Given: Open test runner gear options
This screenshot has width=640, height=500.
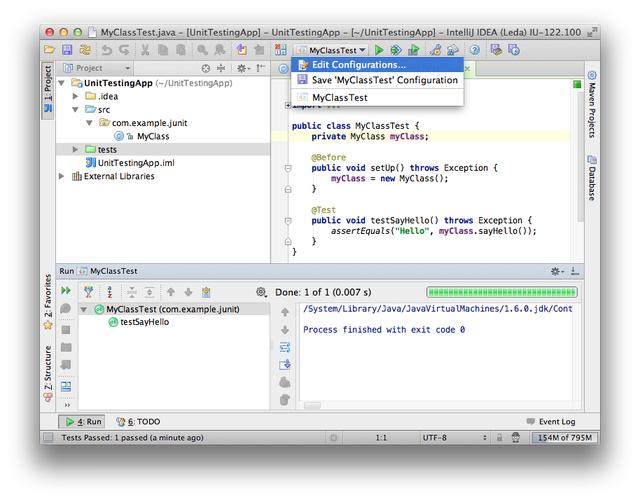Looking at the screenshot, I should pos(261,292).
